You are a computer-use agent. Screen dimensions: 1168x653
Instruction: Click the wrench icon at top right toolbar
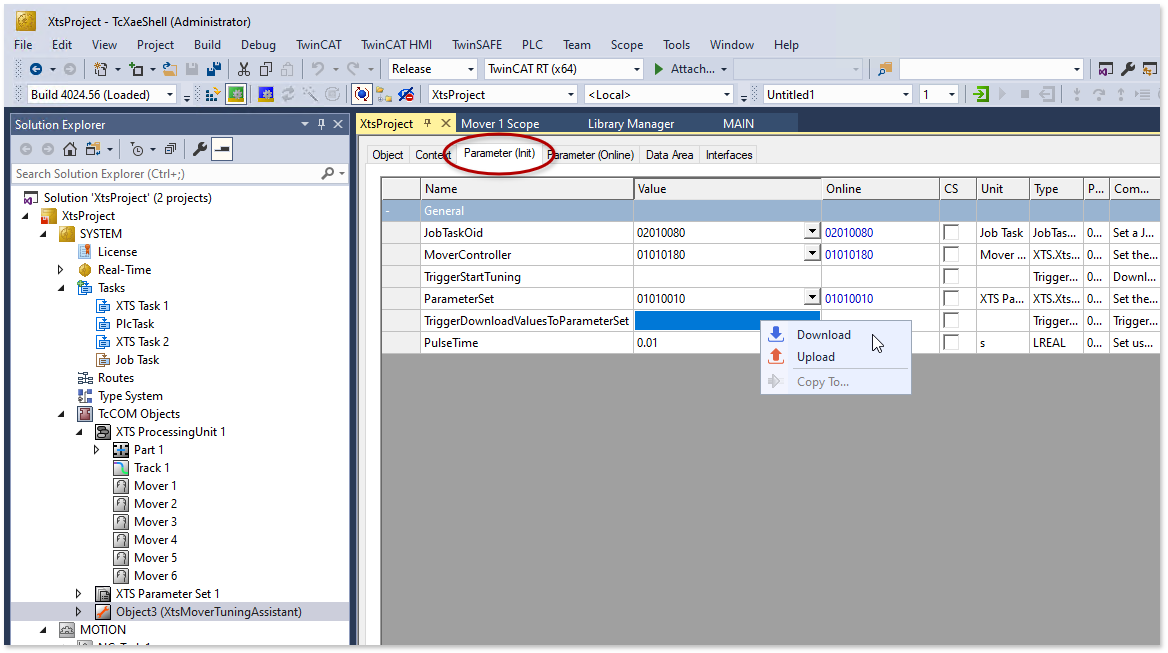pos(1128,69)
